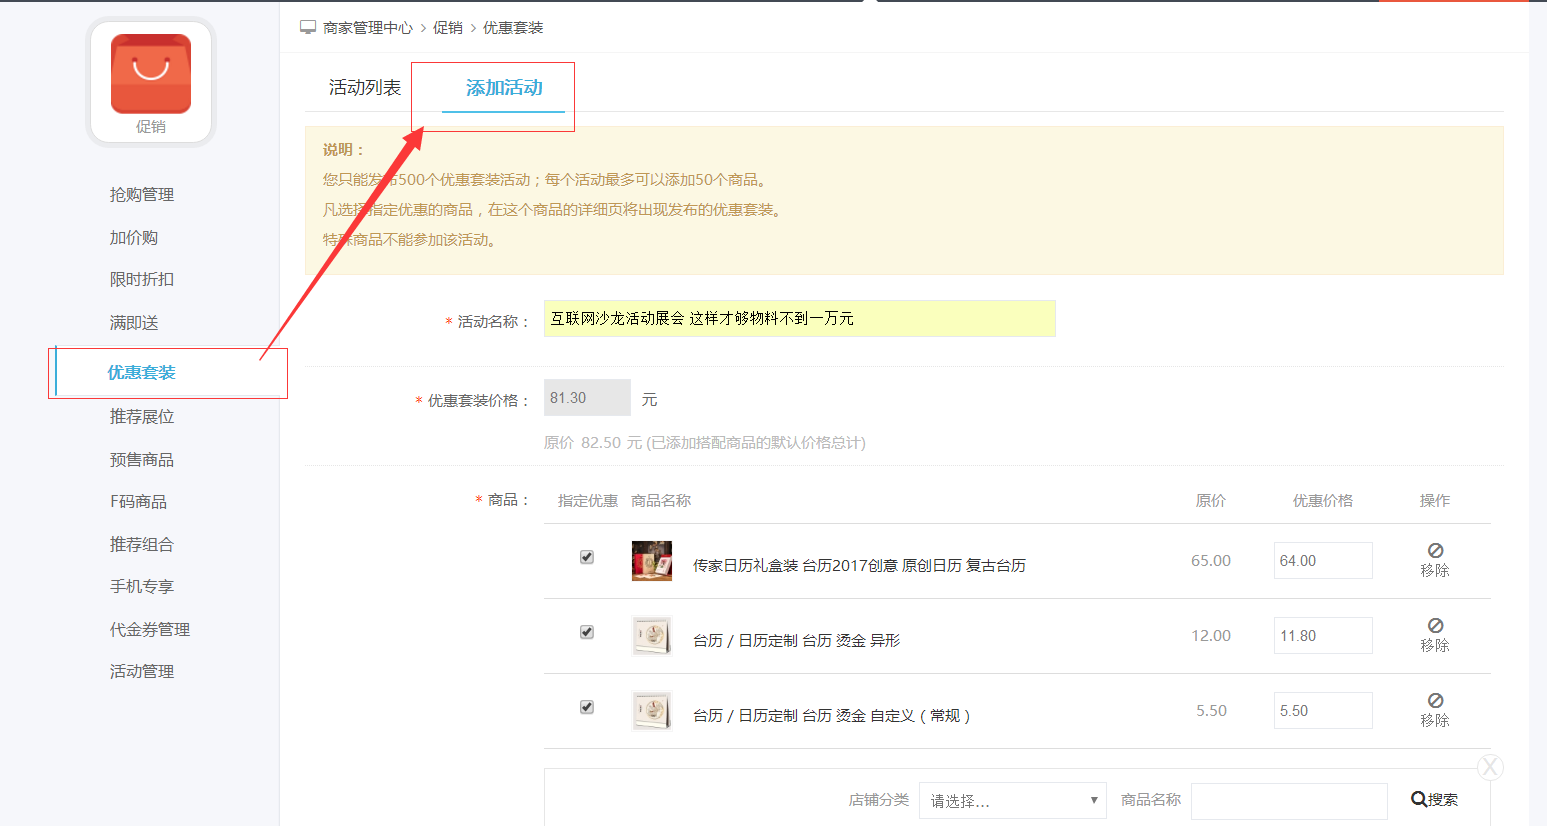Open 推荐组合 sidebar item
The image size is (1547, 826).
tap(142, 545)
